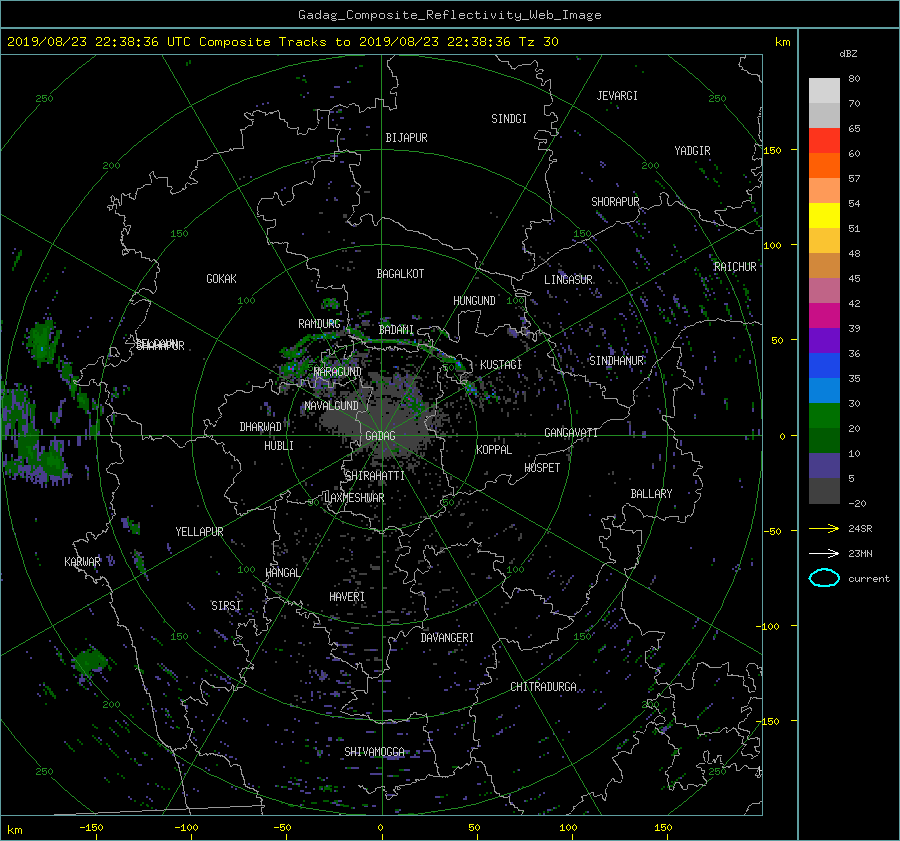The height and width of the screenshot is (841, 900).
Task: Click the SINDHANUR city label
Action: coord(616,361)
